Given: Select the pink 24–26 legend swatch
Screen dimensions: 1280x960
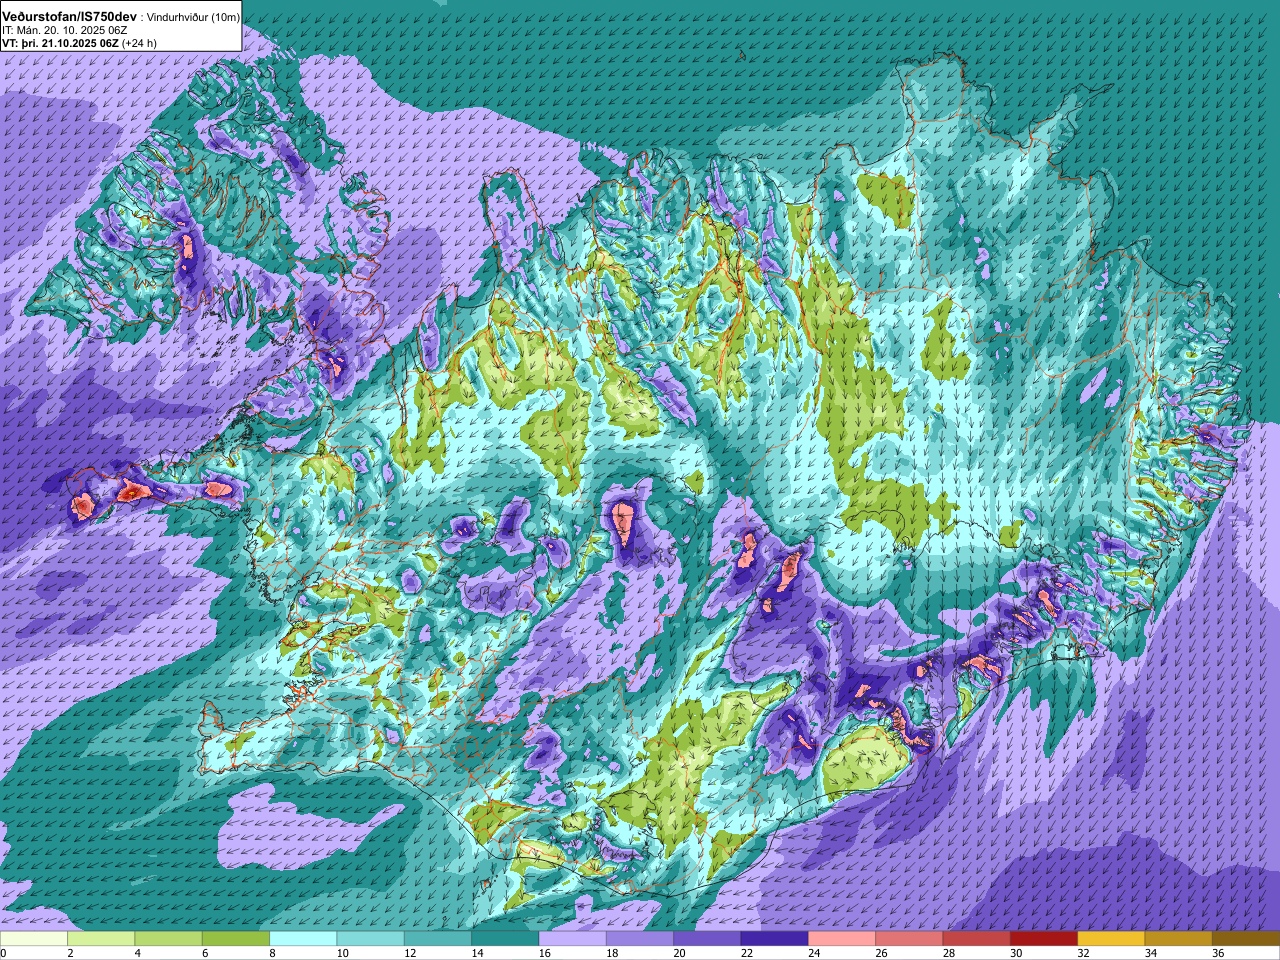Looking at the screenshot, I should [842, 939].
